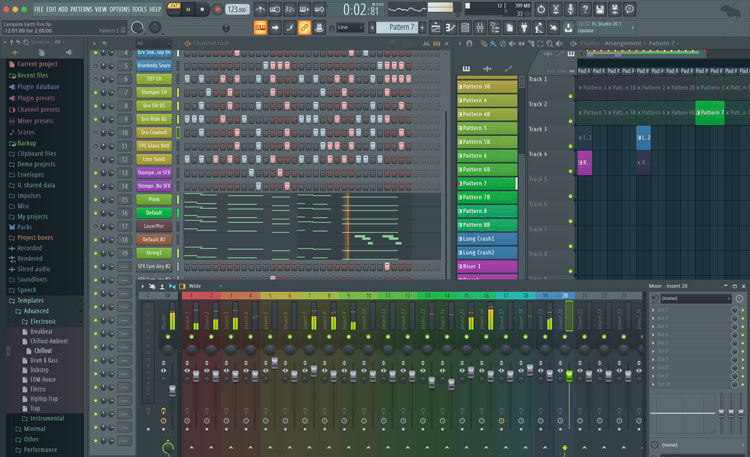Open the OPTIONS menu
Image resolution: width=750 pixels, height=457 pixels.
120,9
